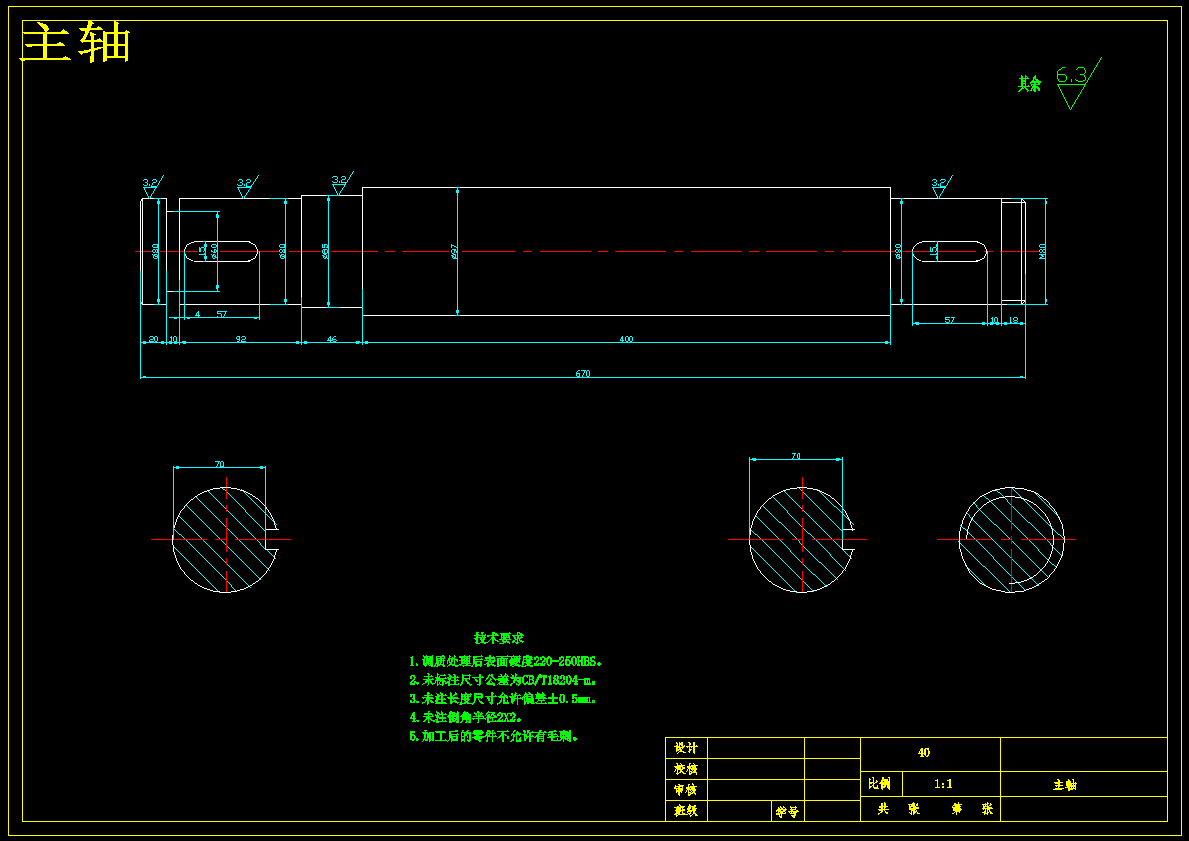Click the M80 thread dimension text
Viewport: 1189px width, 841px height.
[1042, 251]
